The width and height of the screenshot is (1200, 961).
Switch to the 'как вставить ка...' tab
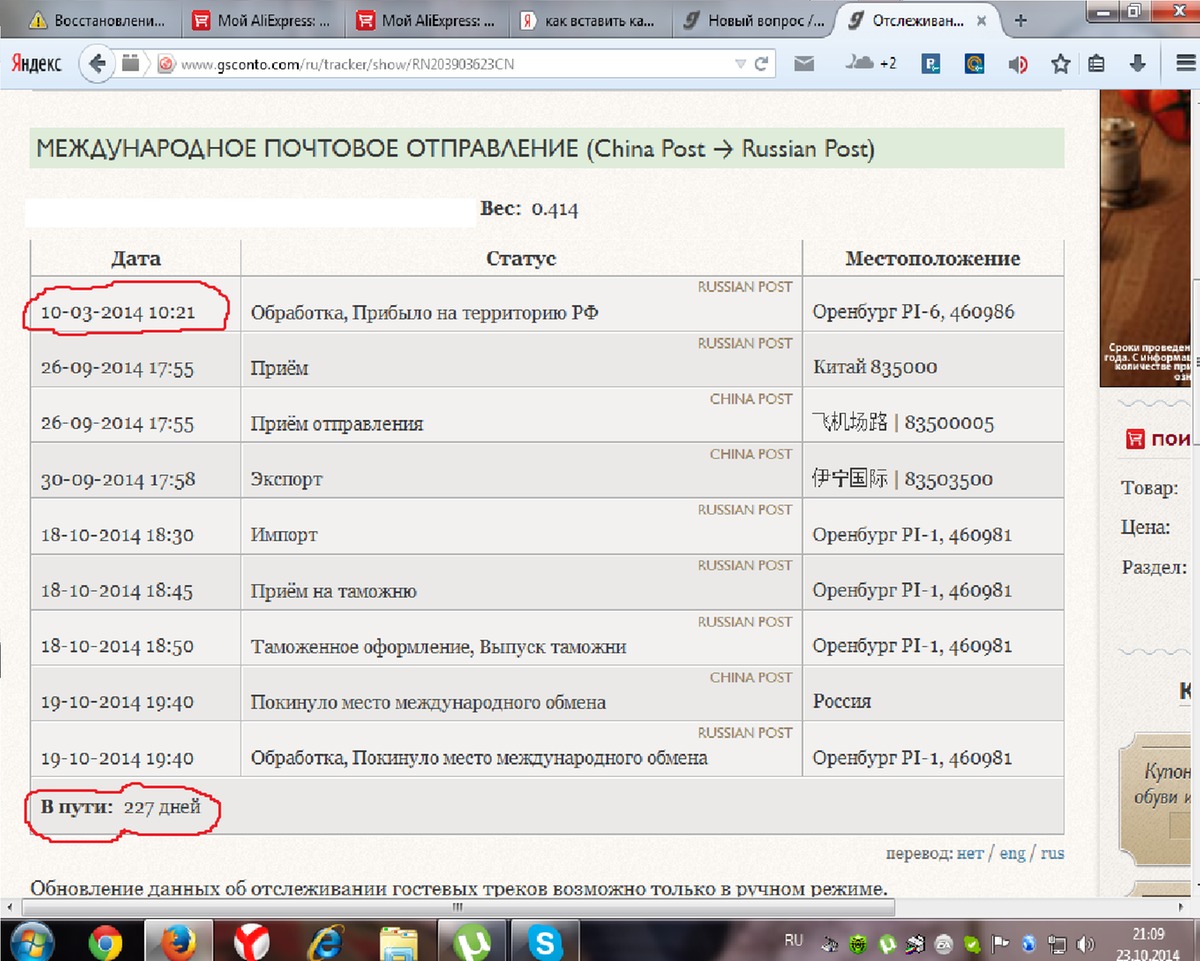[592, 20]
